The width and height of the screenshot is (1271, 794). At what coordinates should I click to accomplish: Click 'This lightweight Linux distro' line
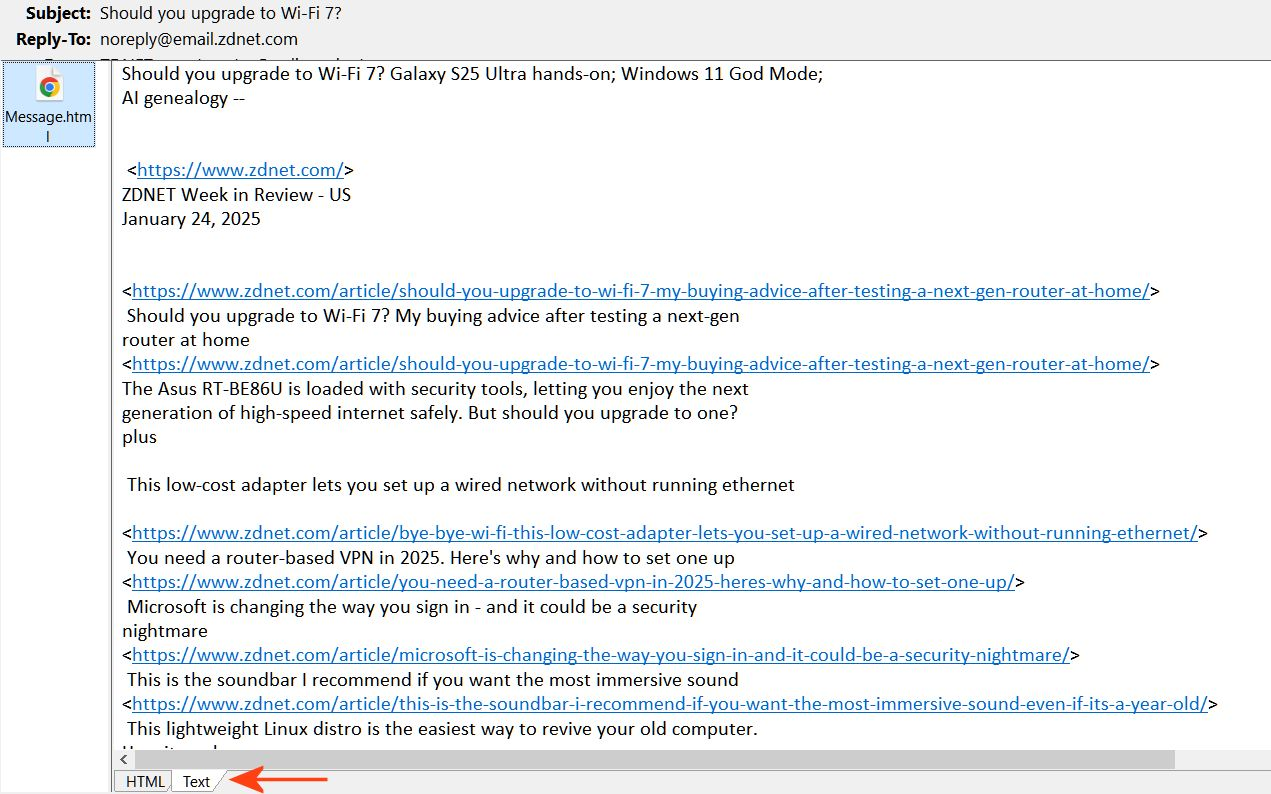[442, 728]
